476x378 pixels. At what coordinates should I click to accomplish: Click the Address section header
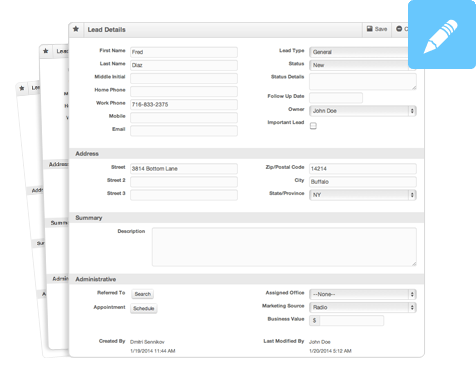(x=247, y=154)
